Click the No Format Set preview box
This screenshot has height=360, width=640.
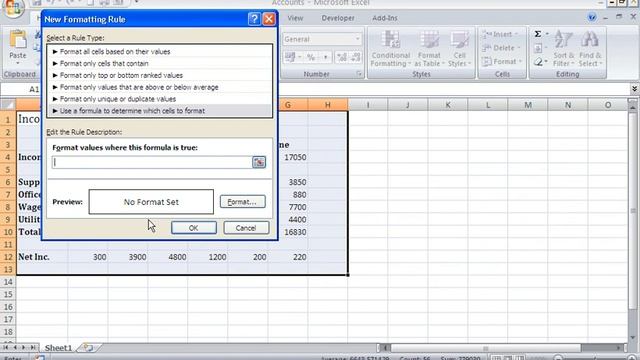click(151, 202)
